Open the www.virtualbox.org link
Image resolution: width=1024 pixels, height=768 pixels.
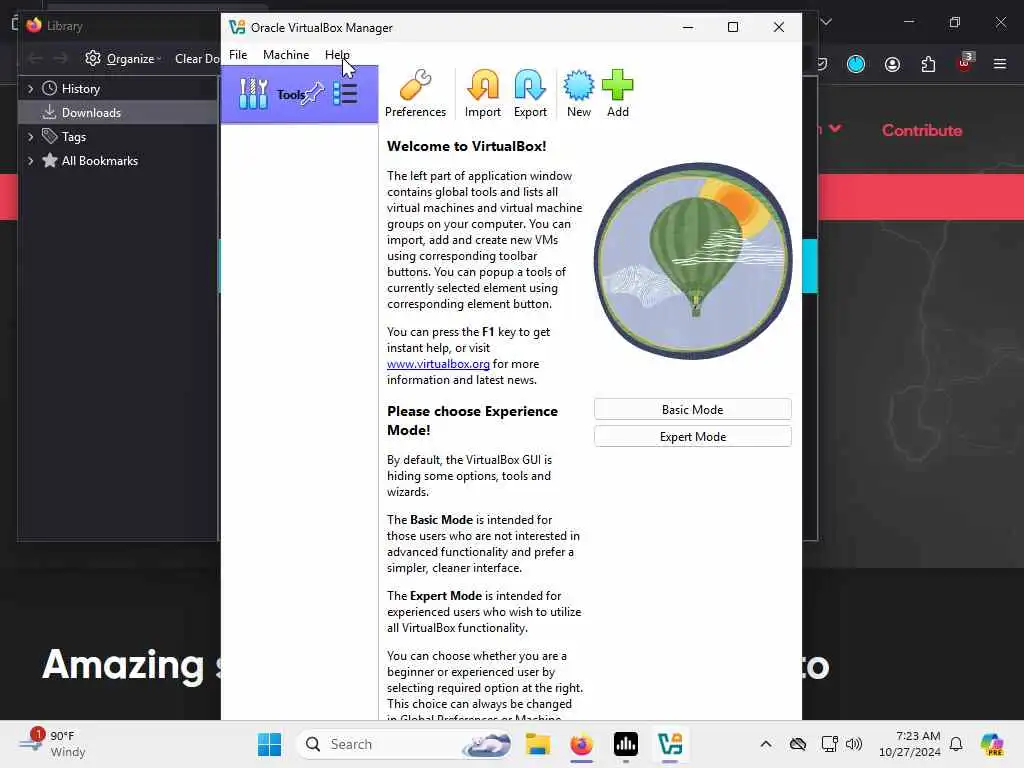[438, 364]
